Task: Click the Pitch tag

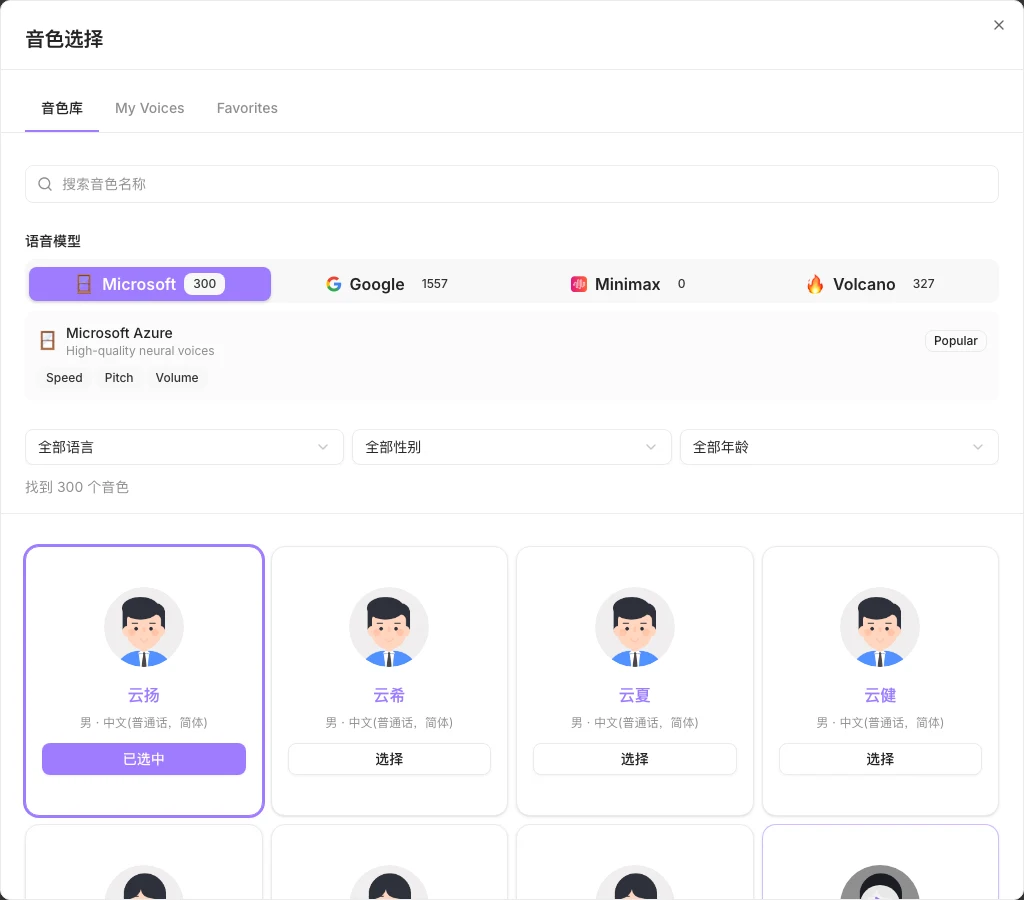Action: (119, 378)
